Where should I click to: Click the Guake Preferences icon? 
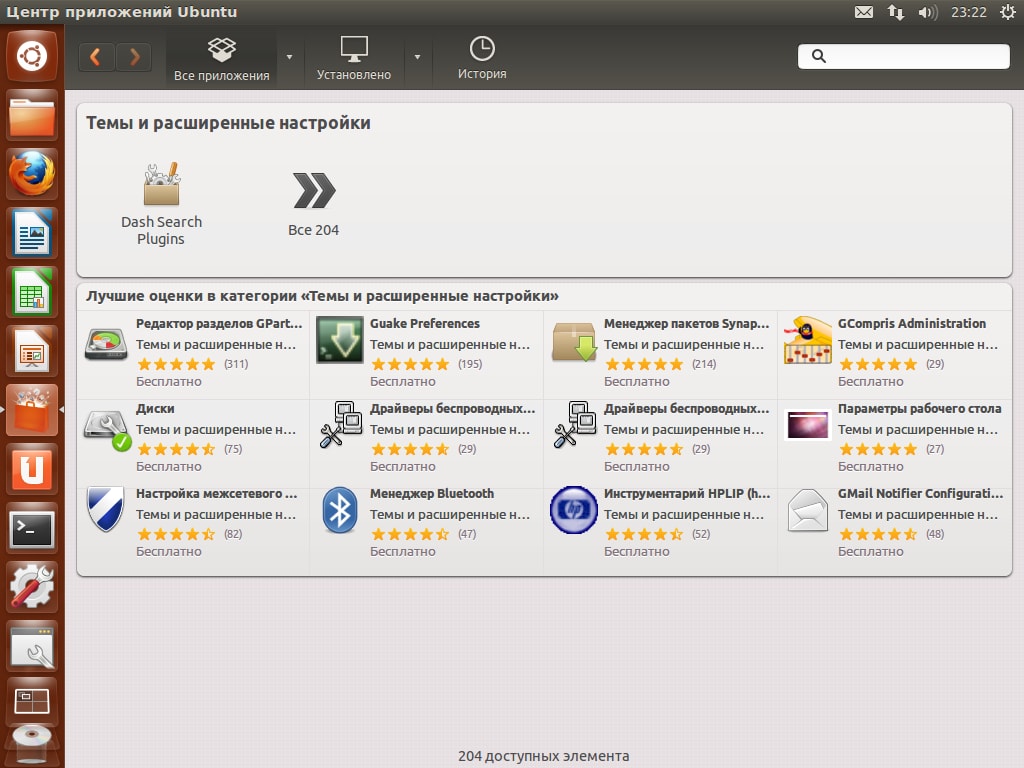[x=340, y=340]
